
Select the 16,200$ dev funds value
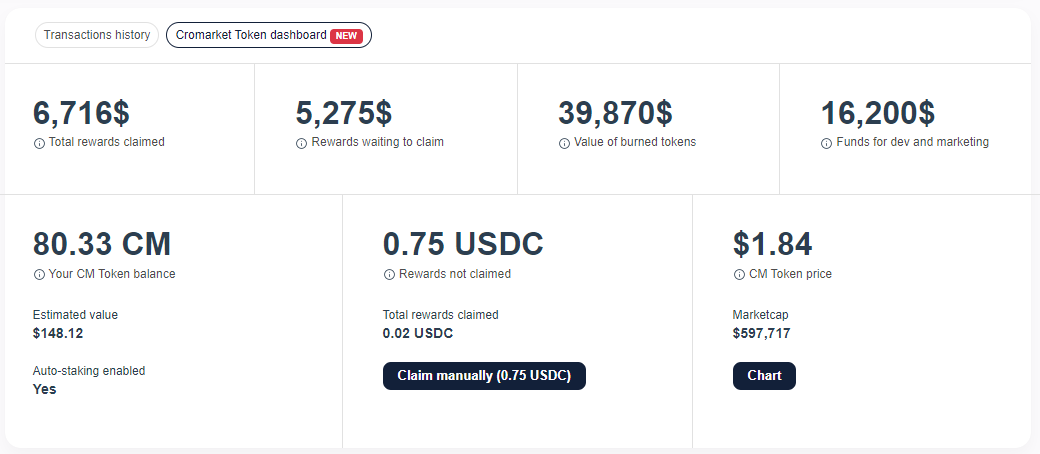click(x=878, y=113)
